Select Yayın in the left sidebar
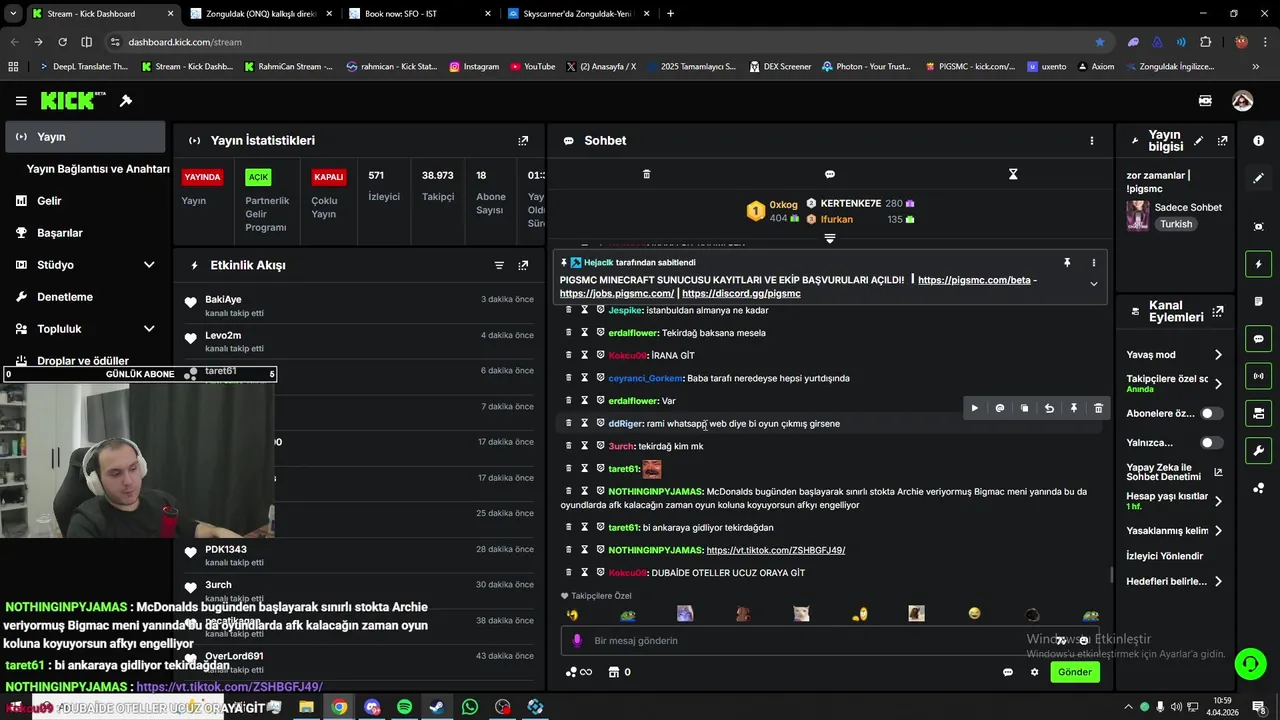 click(85, 137)
